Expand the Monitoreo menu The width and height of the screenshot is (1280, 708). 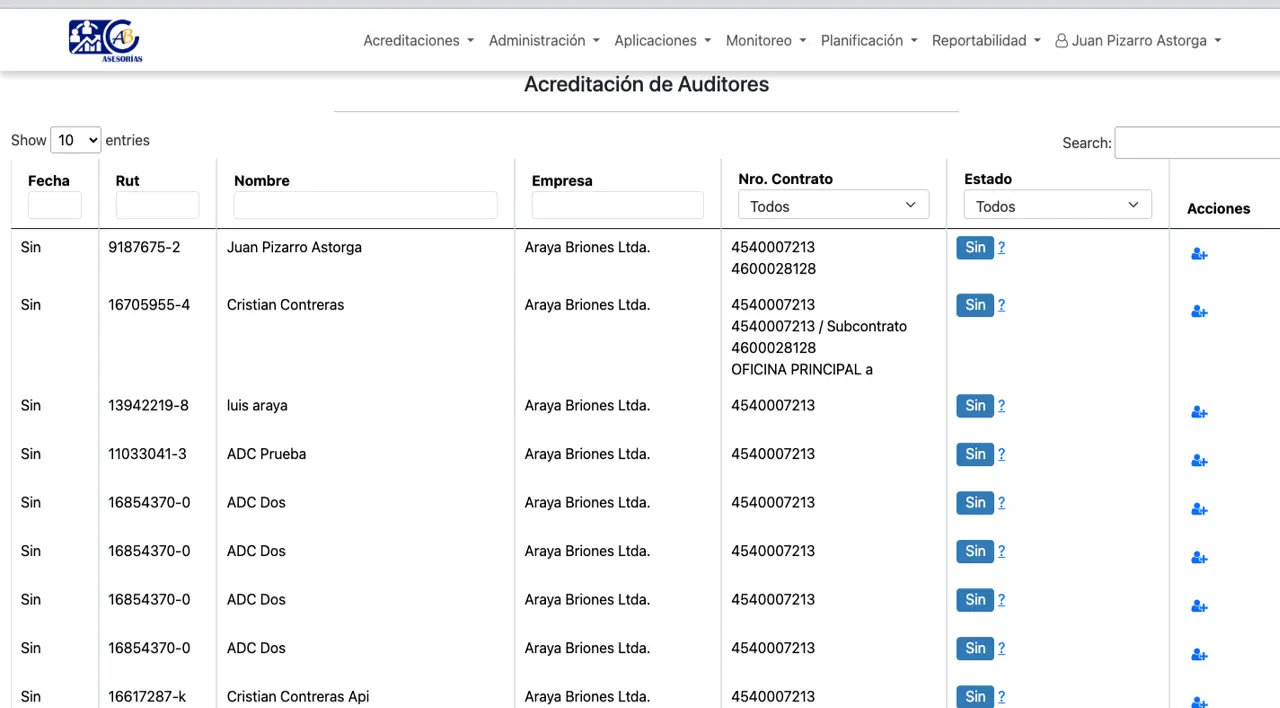click(766, 41)
